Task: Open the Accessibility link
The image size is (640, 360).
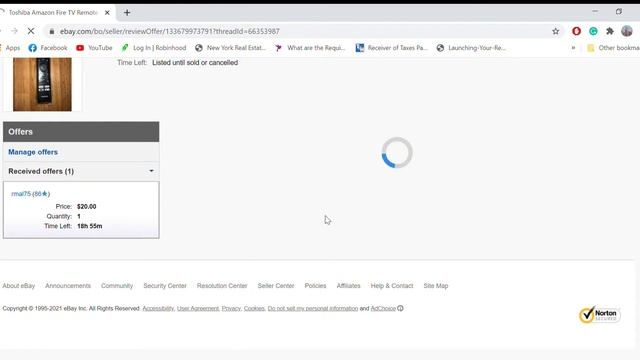Action: coord(158,309)
